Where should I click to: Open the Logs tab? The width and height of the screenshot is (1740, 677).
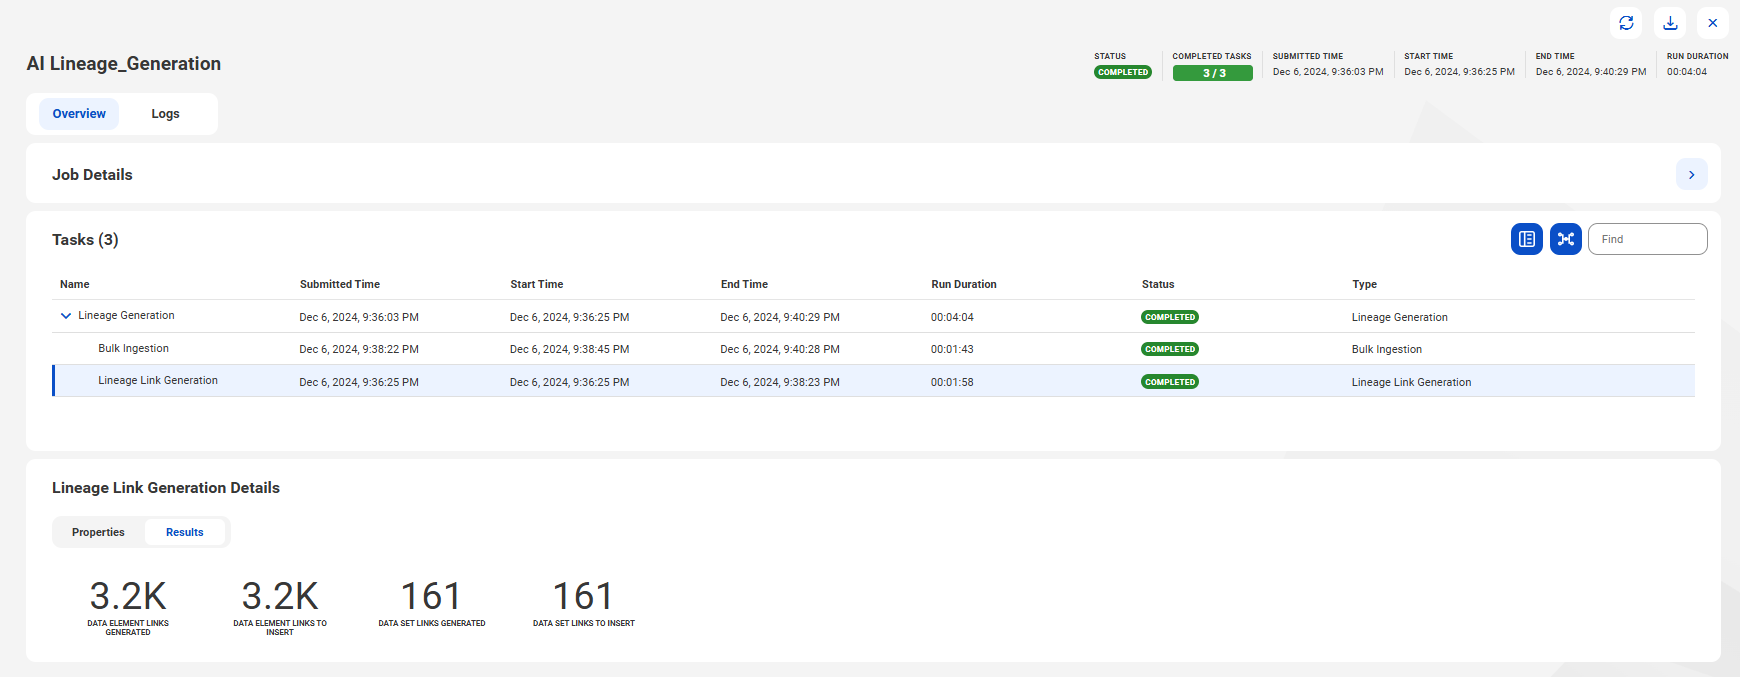(165, 114)
